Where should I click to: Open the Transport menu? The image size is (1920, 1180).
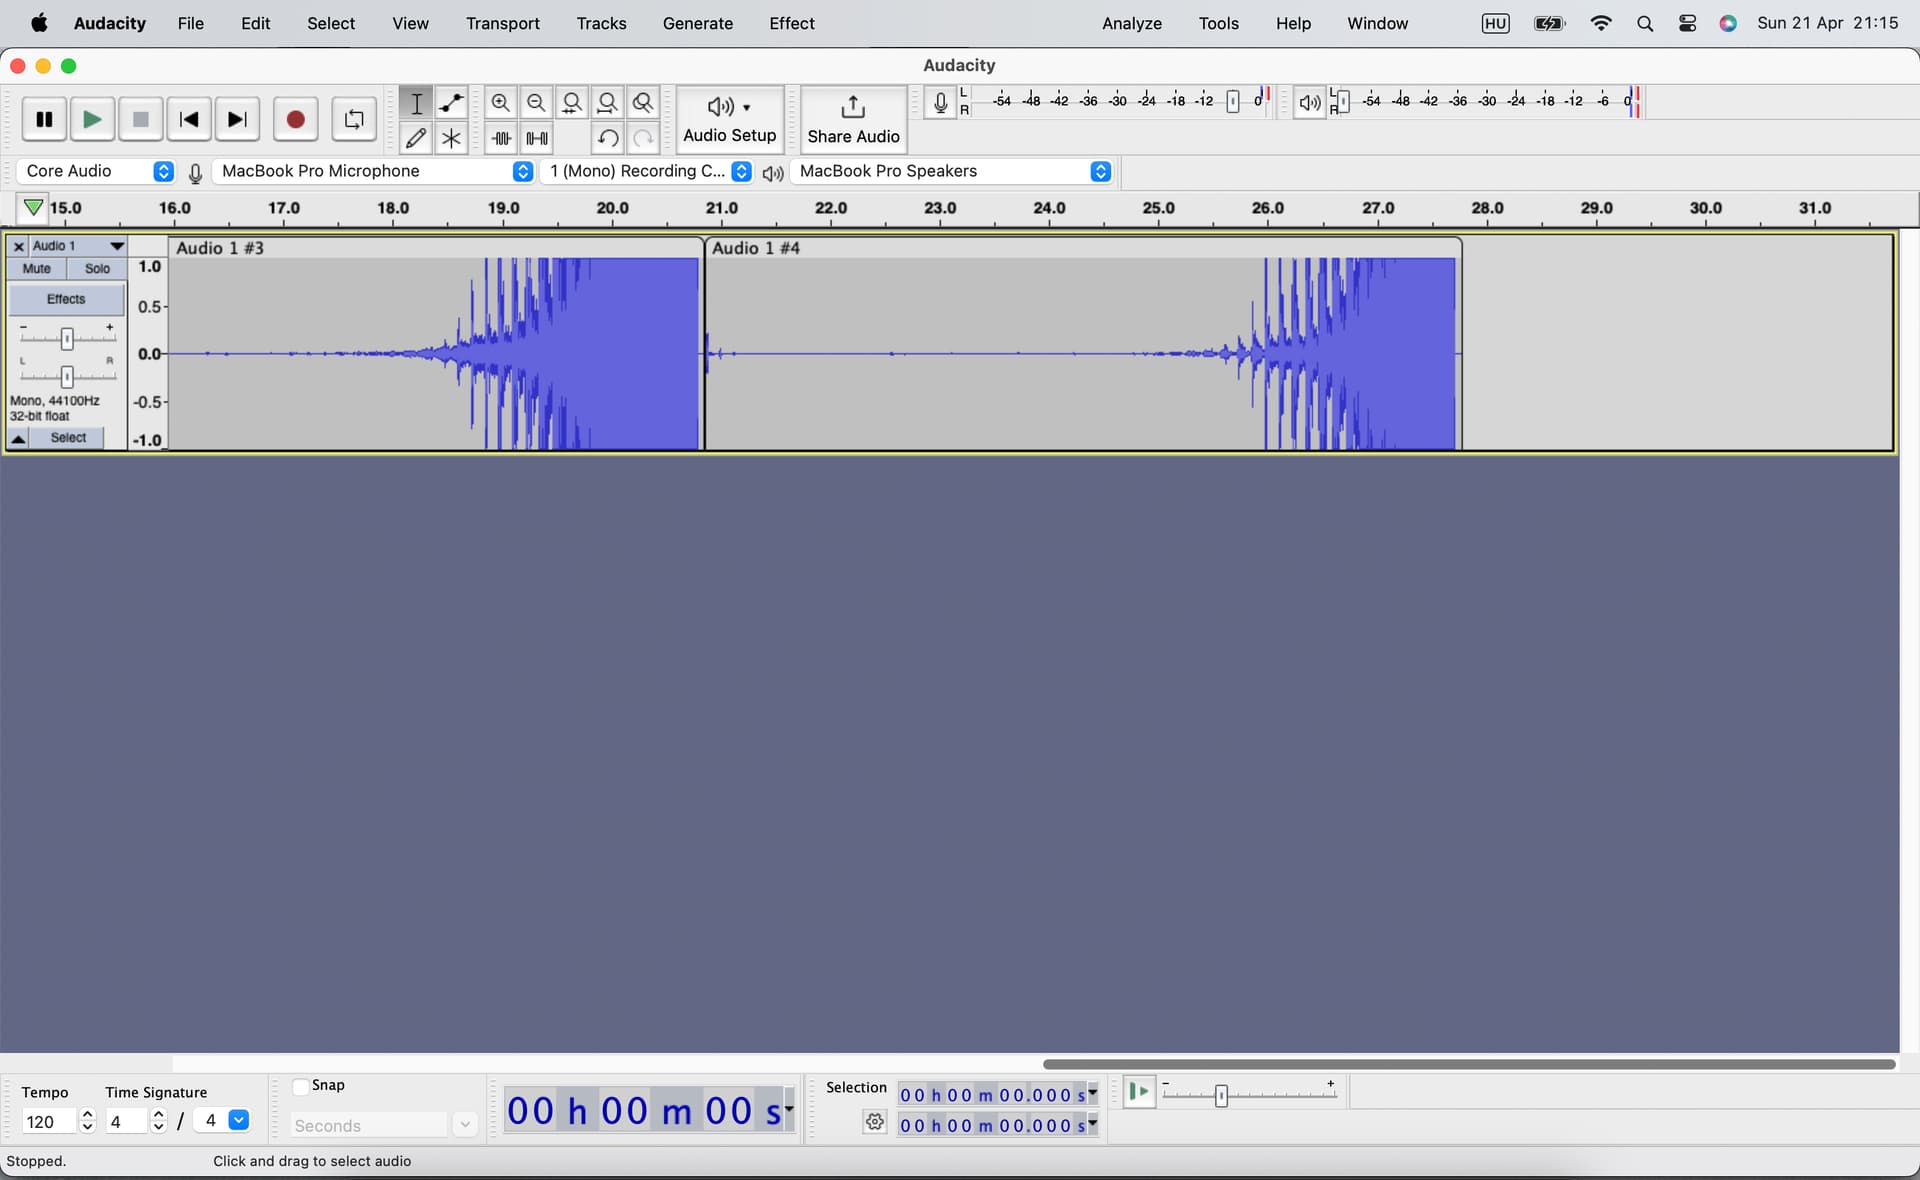coord(502,23)
